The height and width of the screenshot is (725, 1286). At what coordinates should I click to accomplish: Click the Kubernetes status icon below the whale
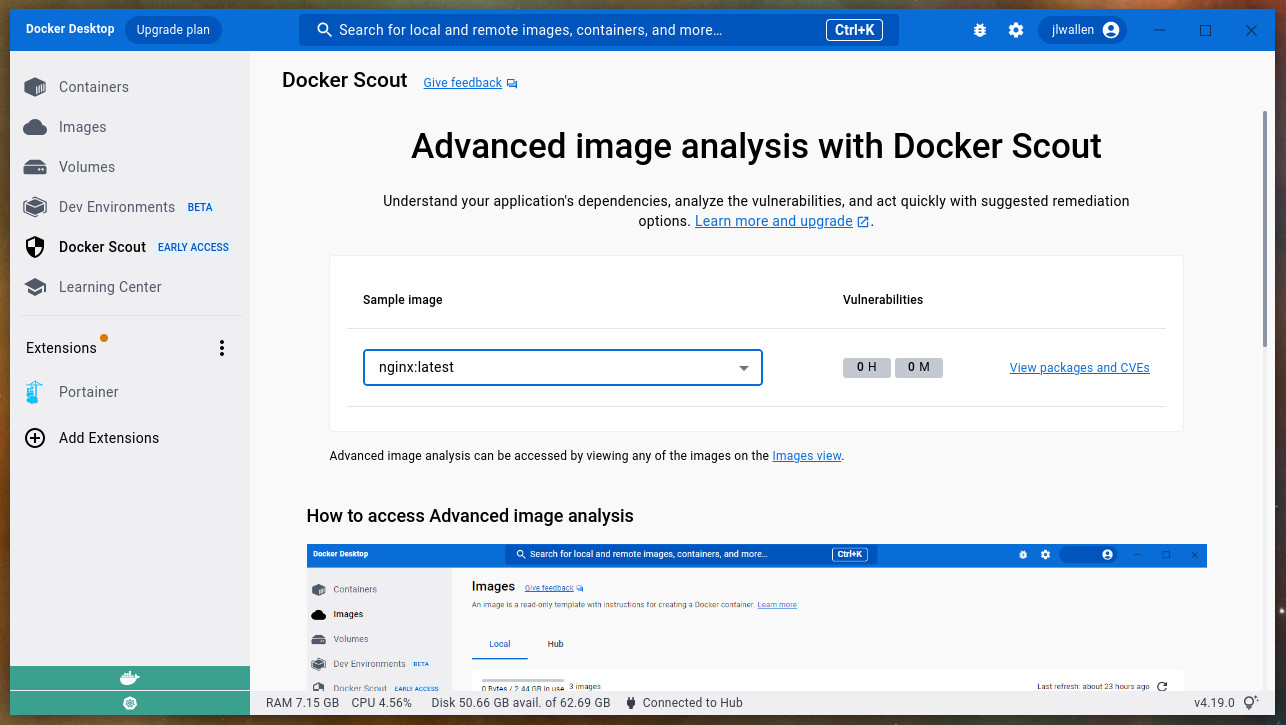coord(130,703)
